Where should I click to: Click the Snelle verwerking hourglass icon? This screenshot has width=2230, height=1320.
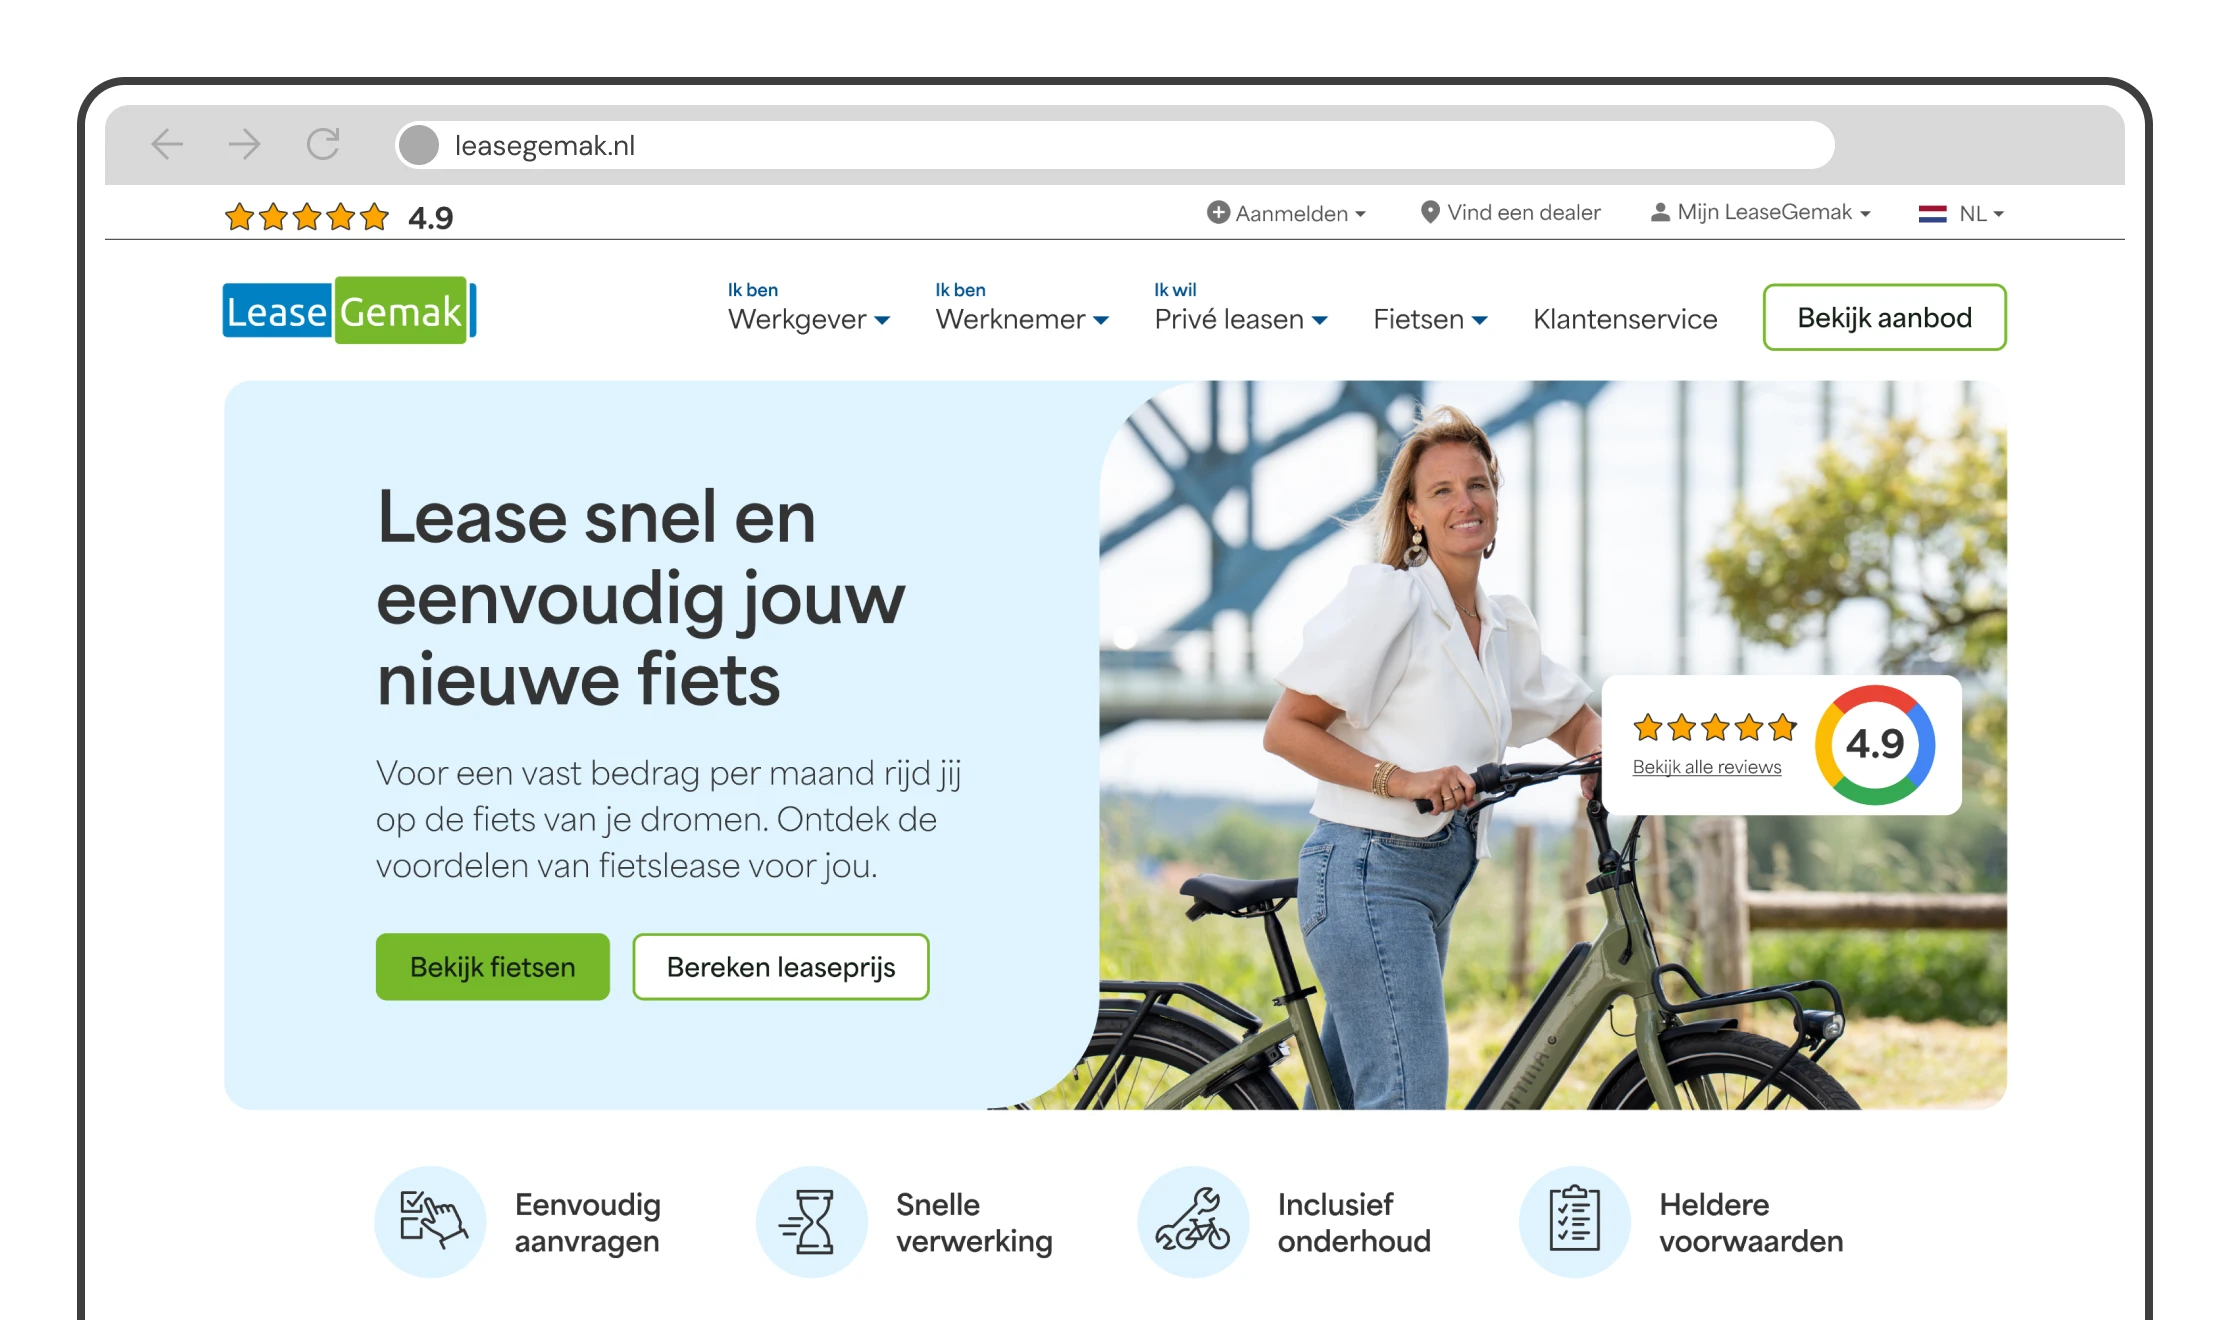coord(812,1221)
